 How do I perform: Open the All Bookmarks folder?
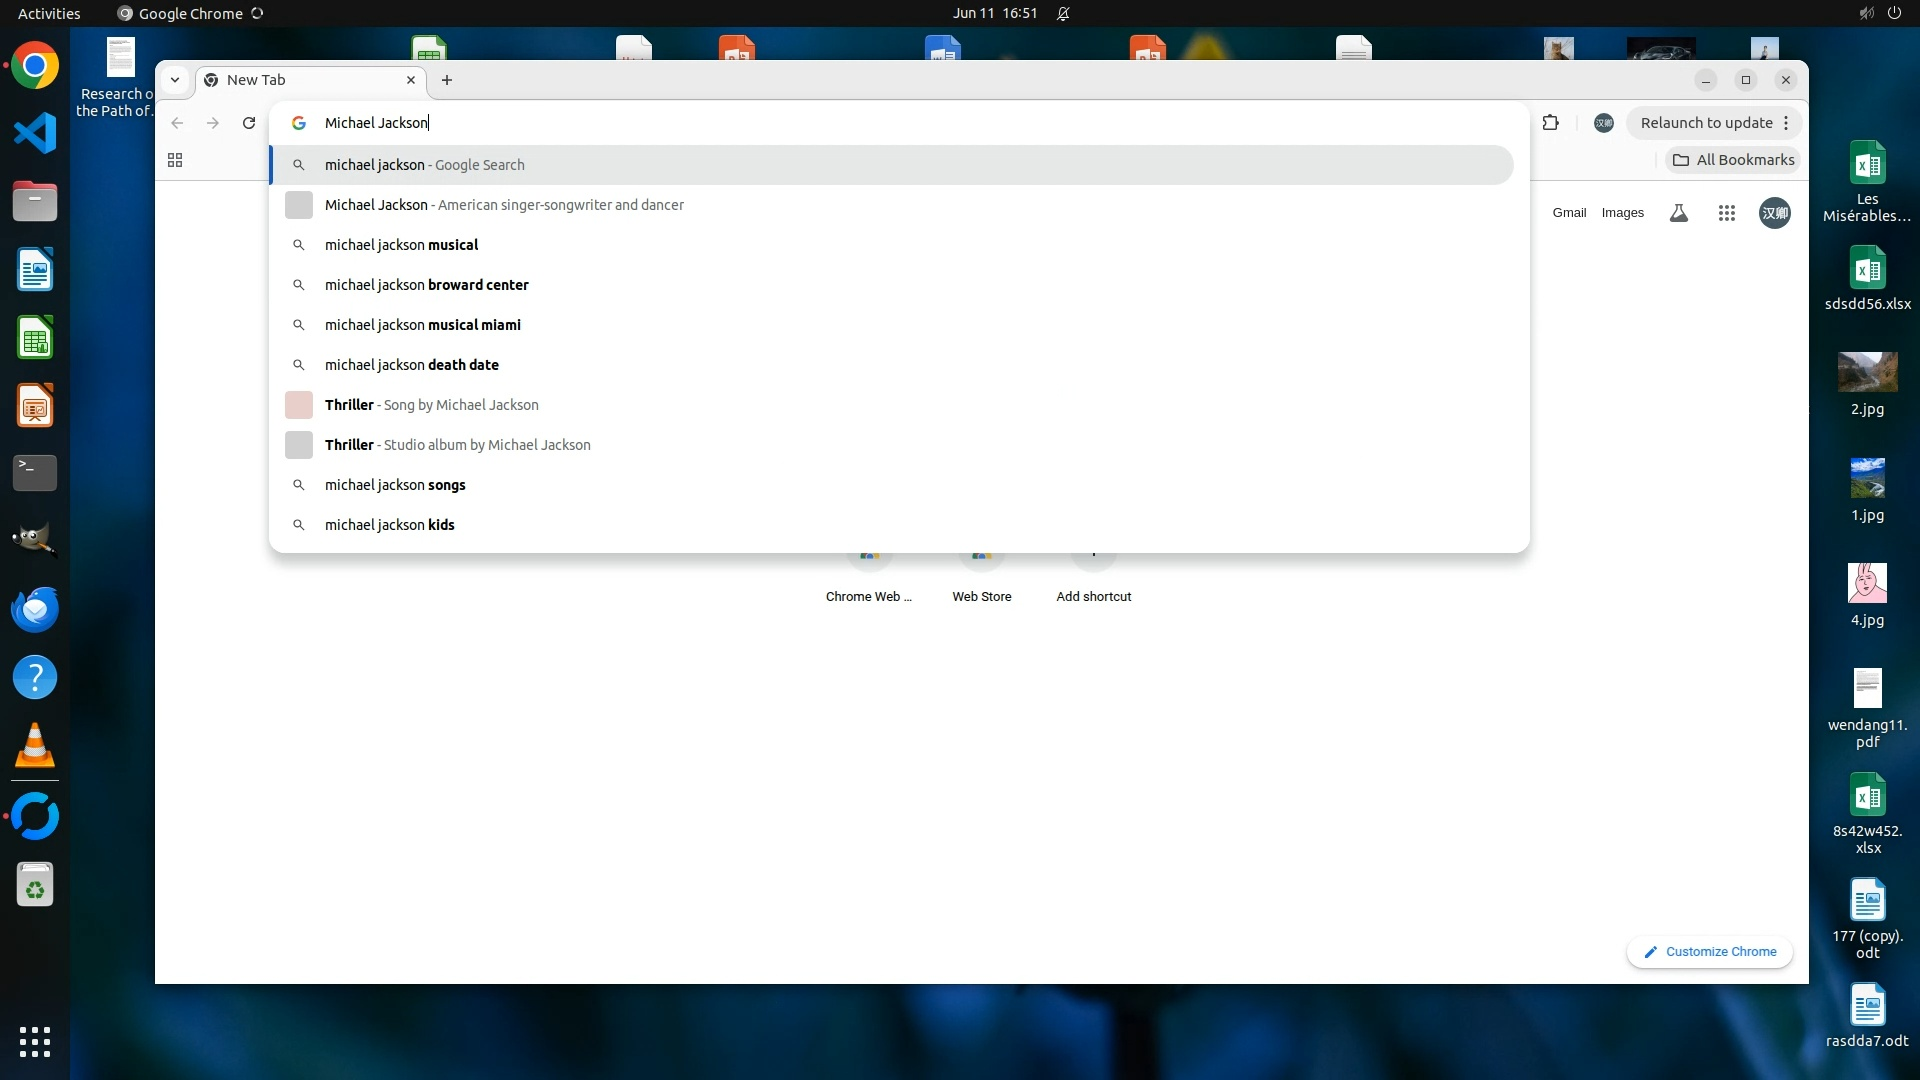click(x=1734, y=160)
